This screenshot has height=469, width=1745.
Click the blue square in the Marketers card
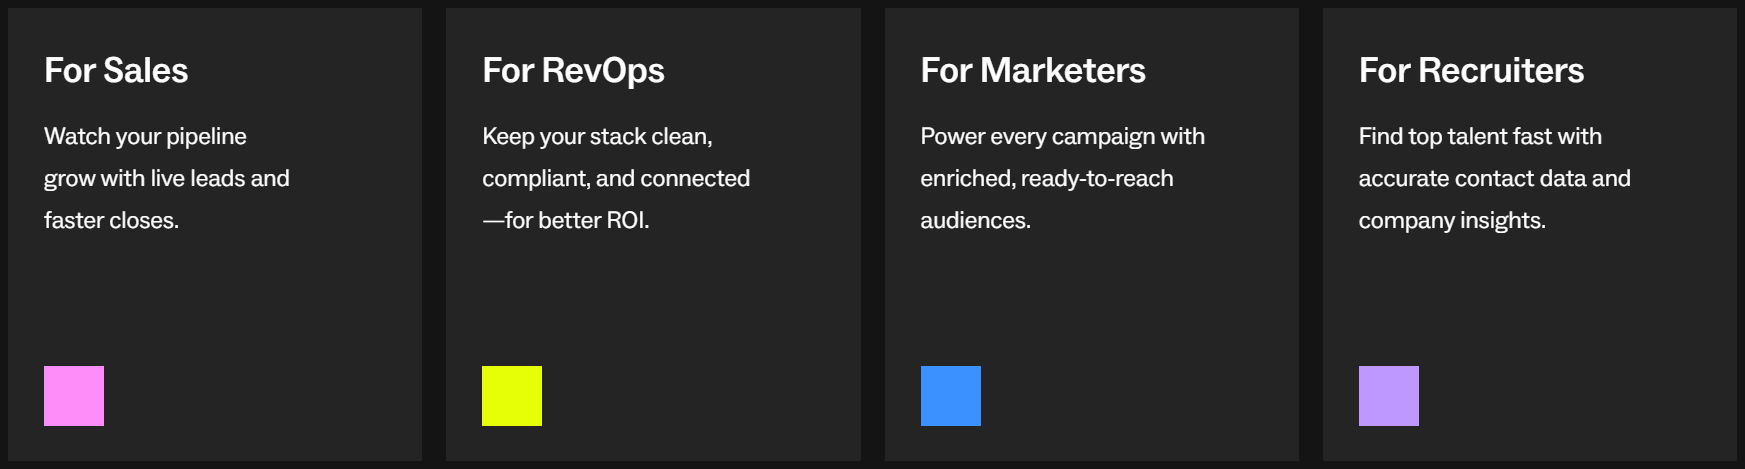tap(951, 396)
